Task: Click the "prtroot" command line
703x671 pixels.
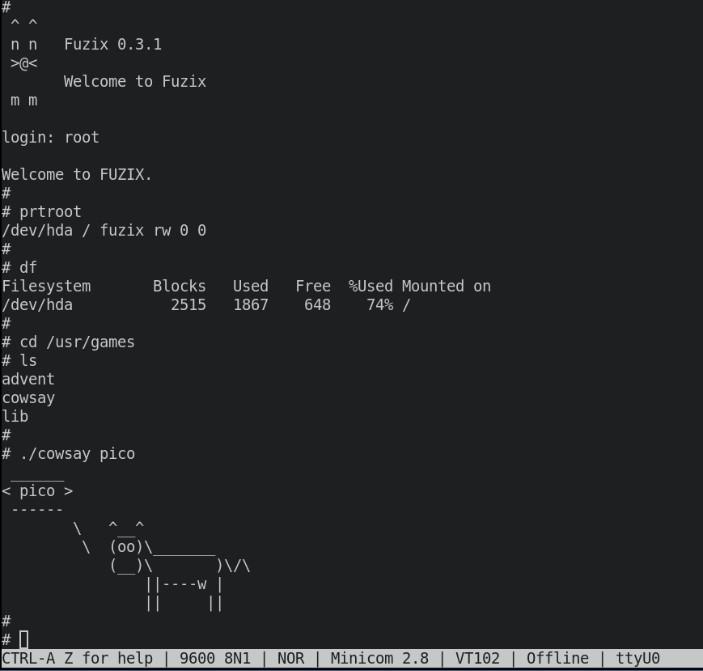Action: [50, 212]
